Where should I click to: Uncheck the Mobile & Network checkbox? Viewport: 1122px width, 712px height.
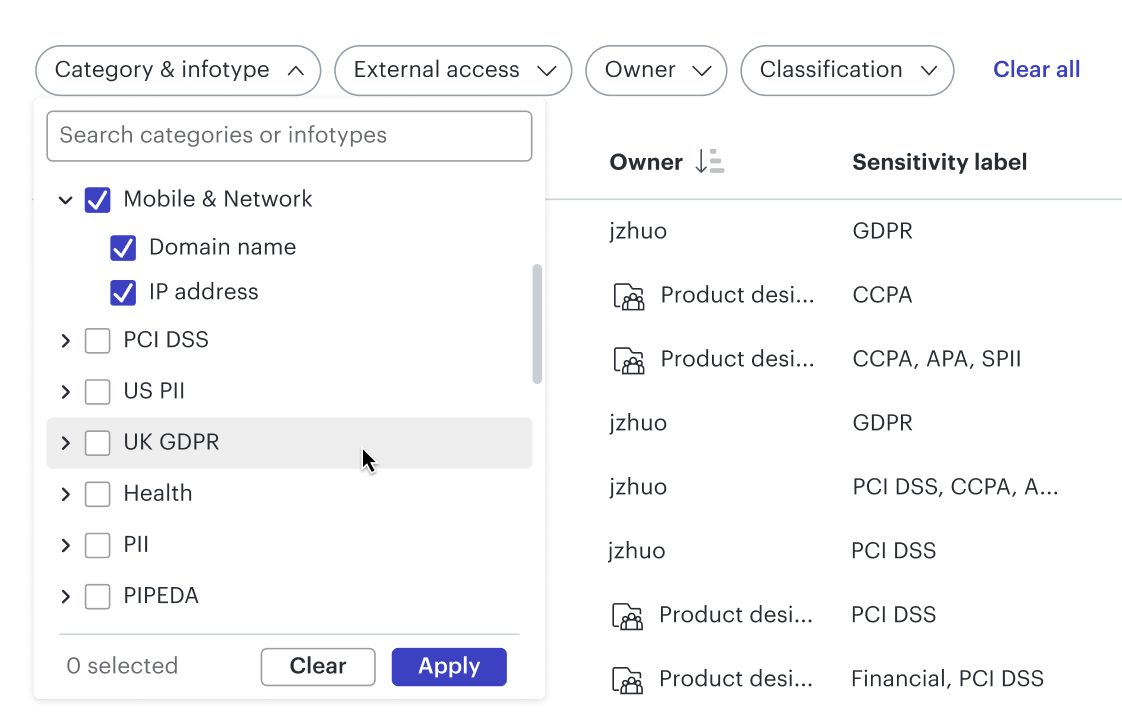97,200
